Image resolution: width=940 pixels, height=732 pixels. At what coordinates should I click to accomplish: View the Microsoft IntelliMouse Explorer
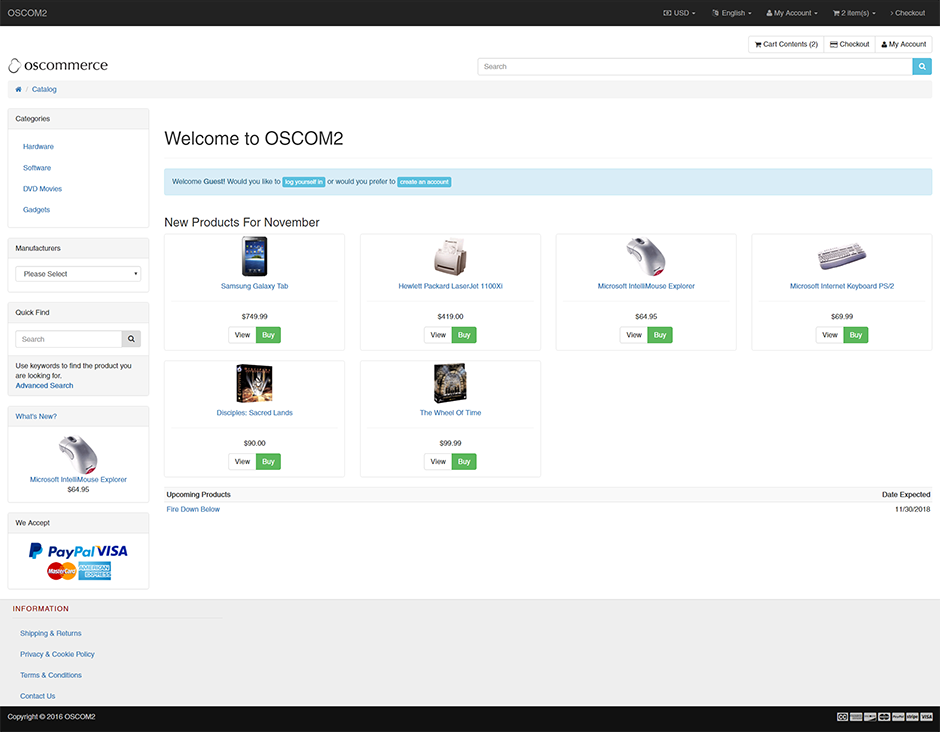pyautogui.click(x=634, y=335)
